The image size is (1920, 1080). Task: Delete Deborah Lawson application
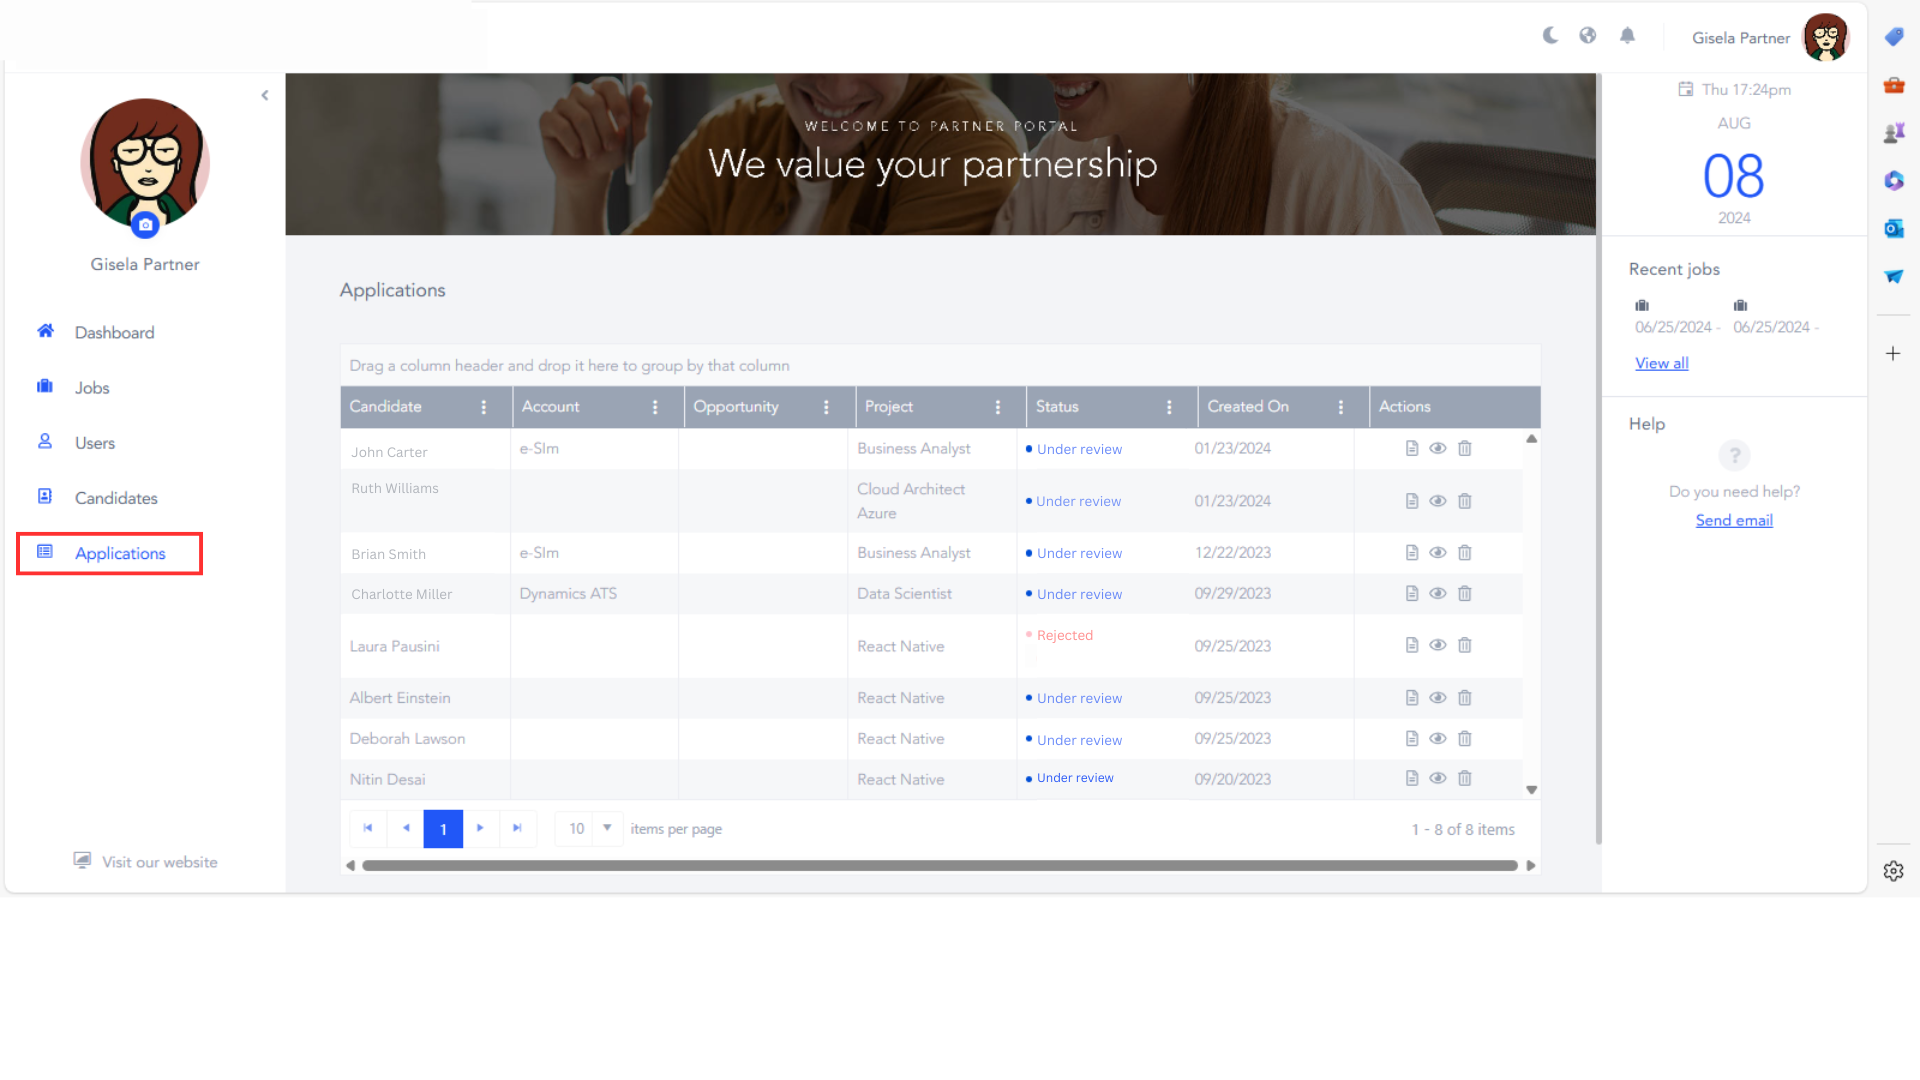pyautogui.click(x=1465, y=738)
